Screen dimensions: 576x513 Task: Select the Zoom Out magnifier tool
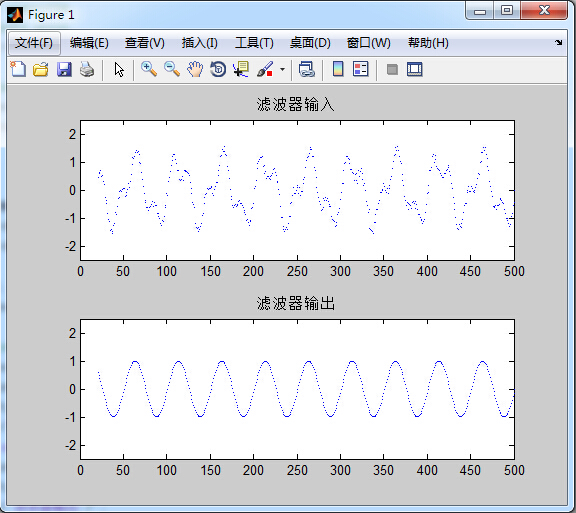(172, 69)
